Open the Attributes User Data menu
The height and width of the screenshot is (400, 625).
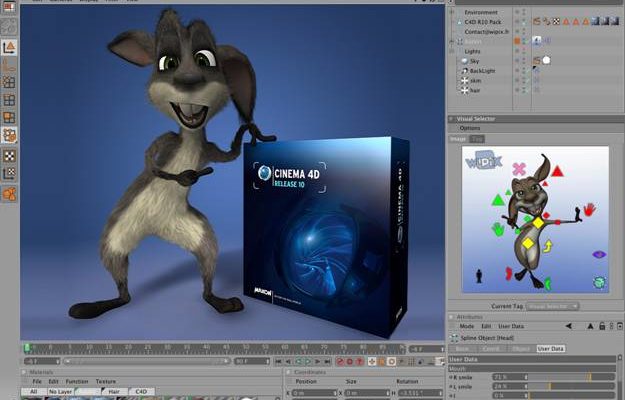[511, 326]
